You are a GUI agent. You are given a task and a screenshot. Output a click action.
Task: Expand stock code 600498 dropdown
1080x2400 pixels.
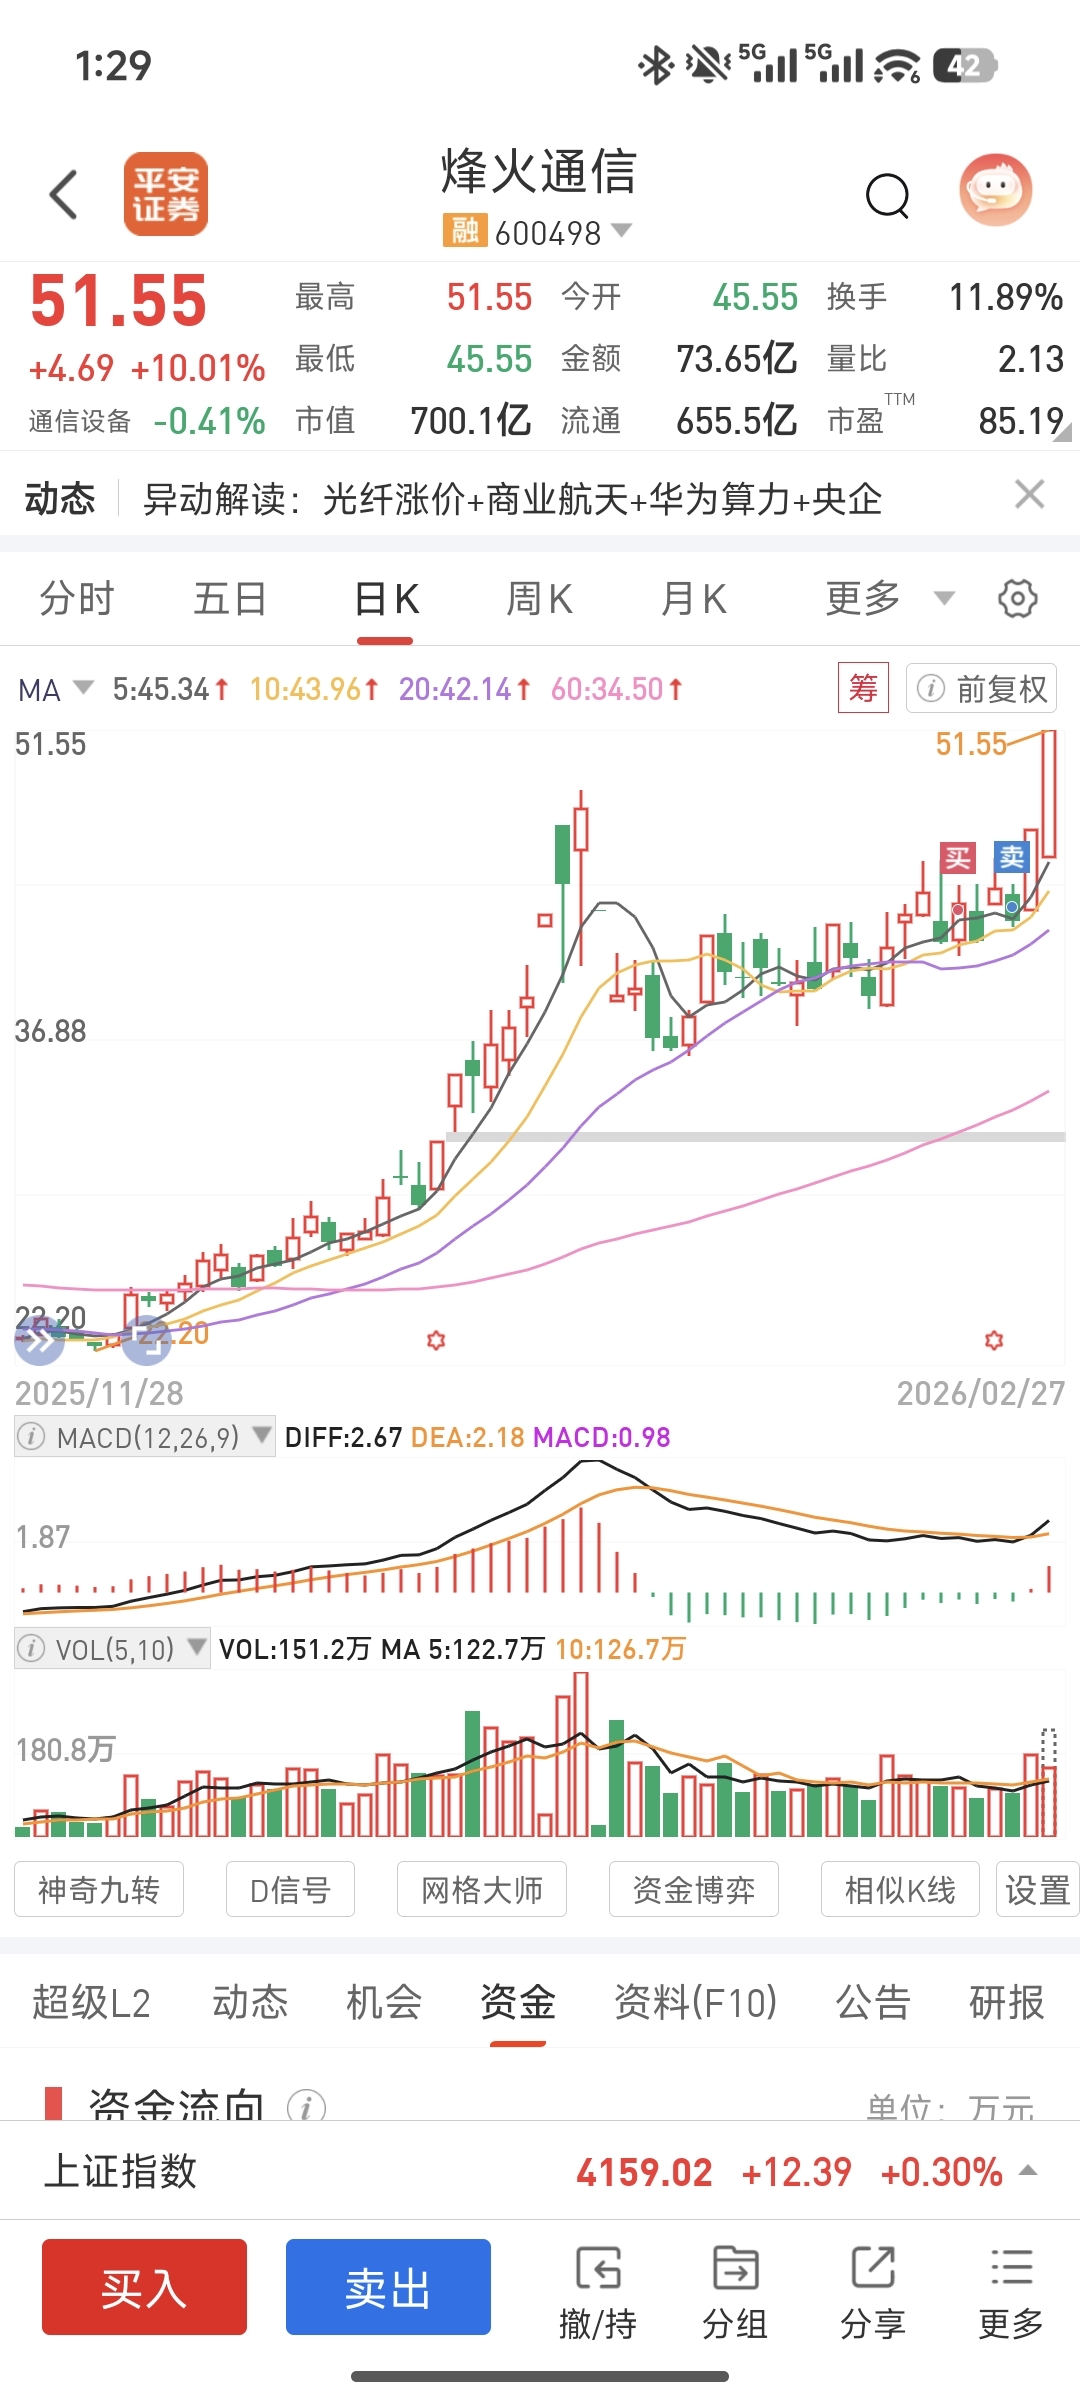point(621,230)
